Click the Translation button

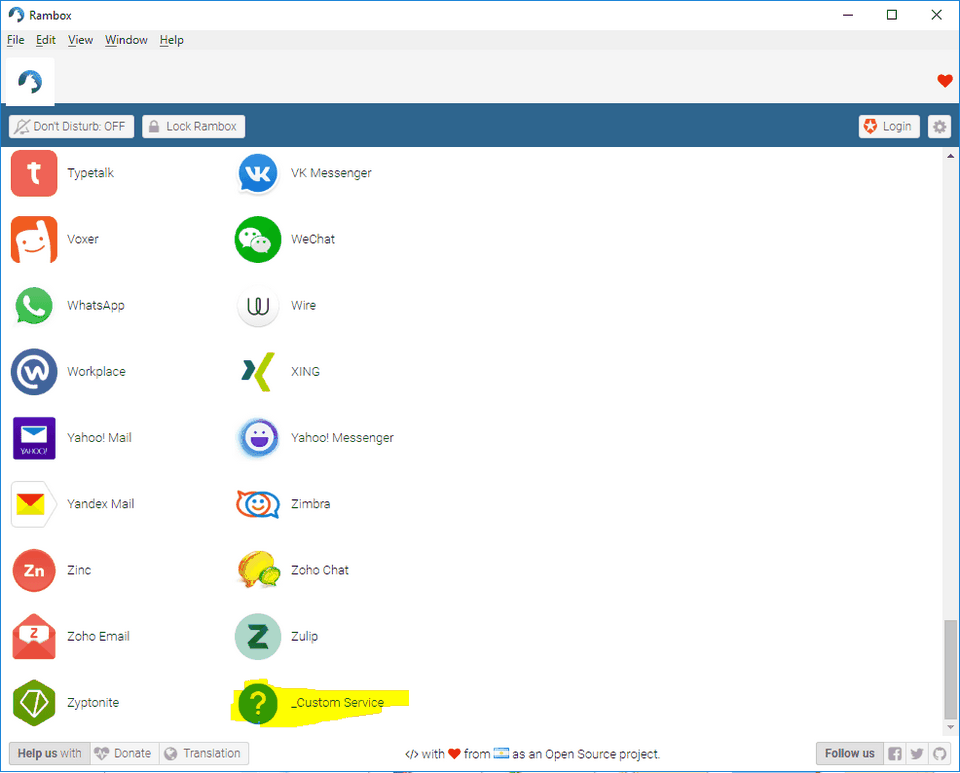(204, 753)
